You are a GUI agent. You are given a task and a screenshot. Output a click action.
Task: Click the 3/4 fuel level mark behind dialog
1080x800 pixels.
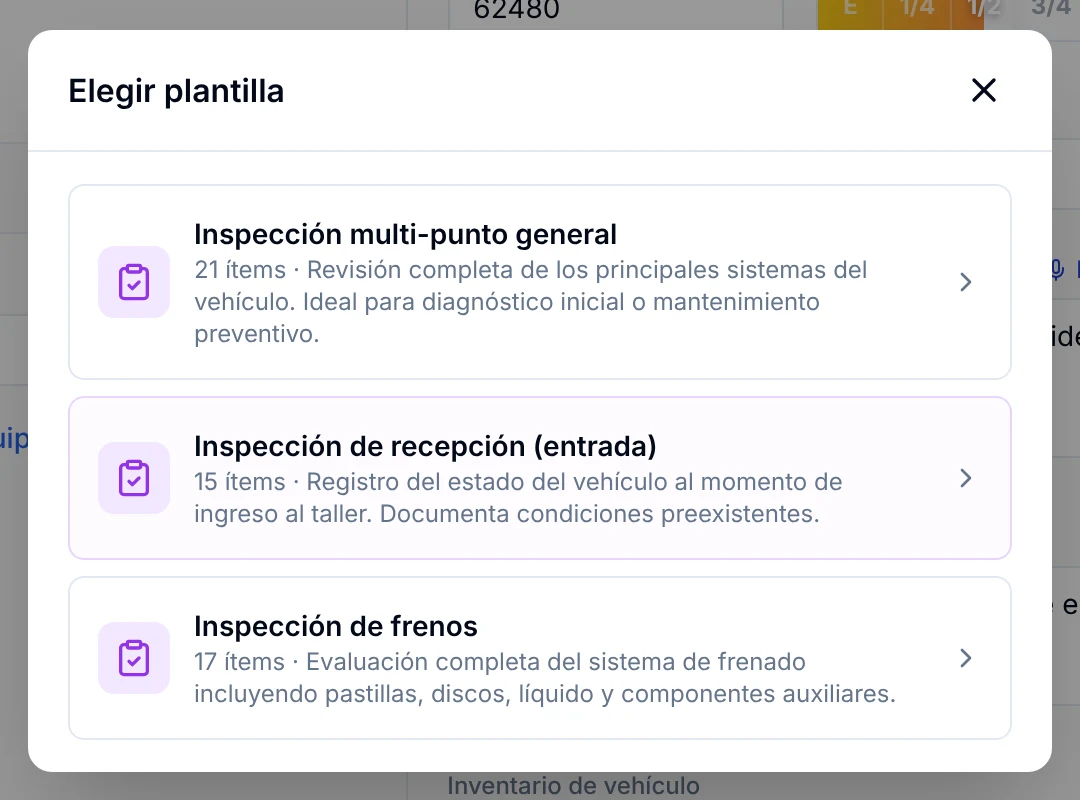[x=1050, y=8]
